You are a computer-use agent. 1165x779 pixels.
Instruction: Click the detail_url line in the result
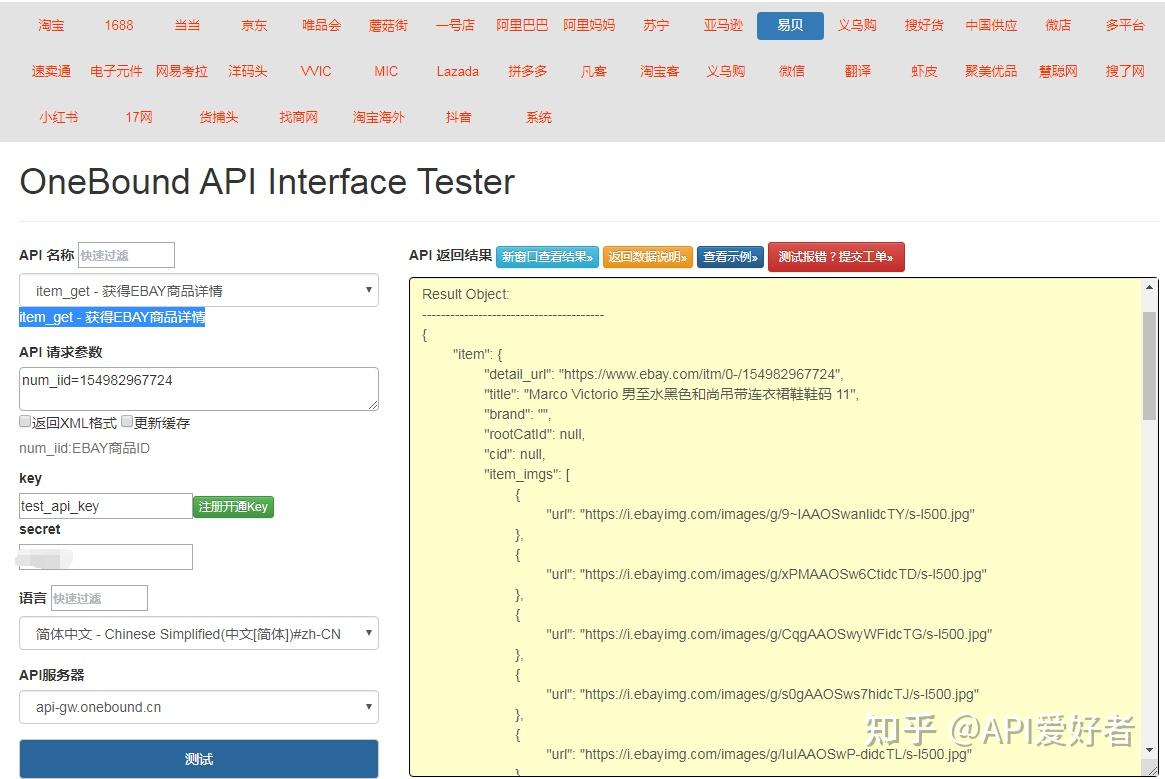pos(663,374)
